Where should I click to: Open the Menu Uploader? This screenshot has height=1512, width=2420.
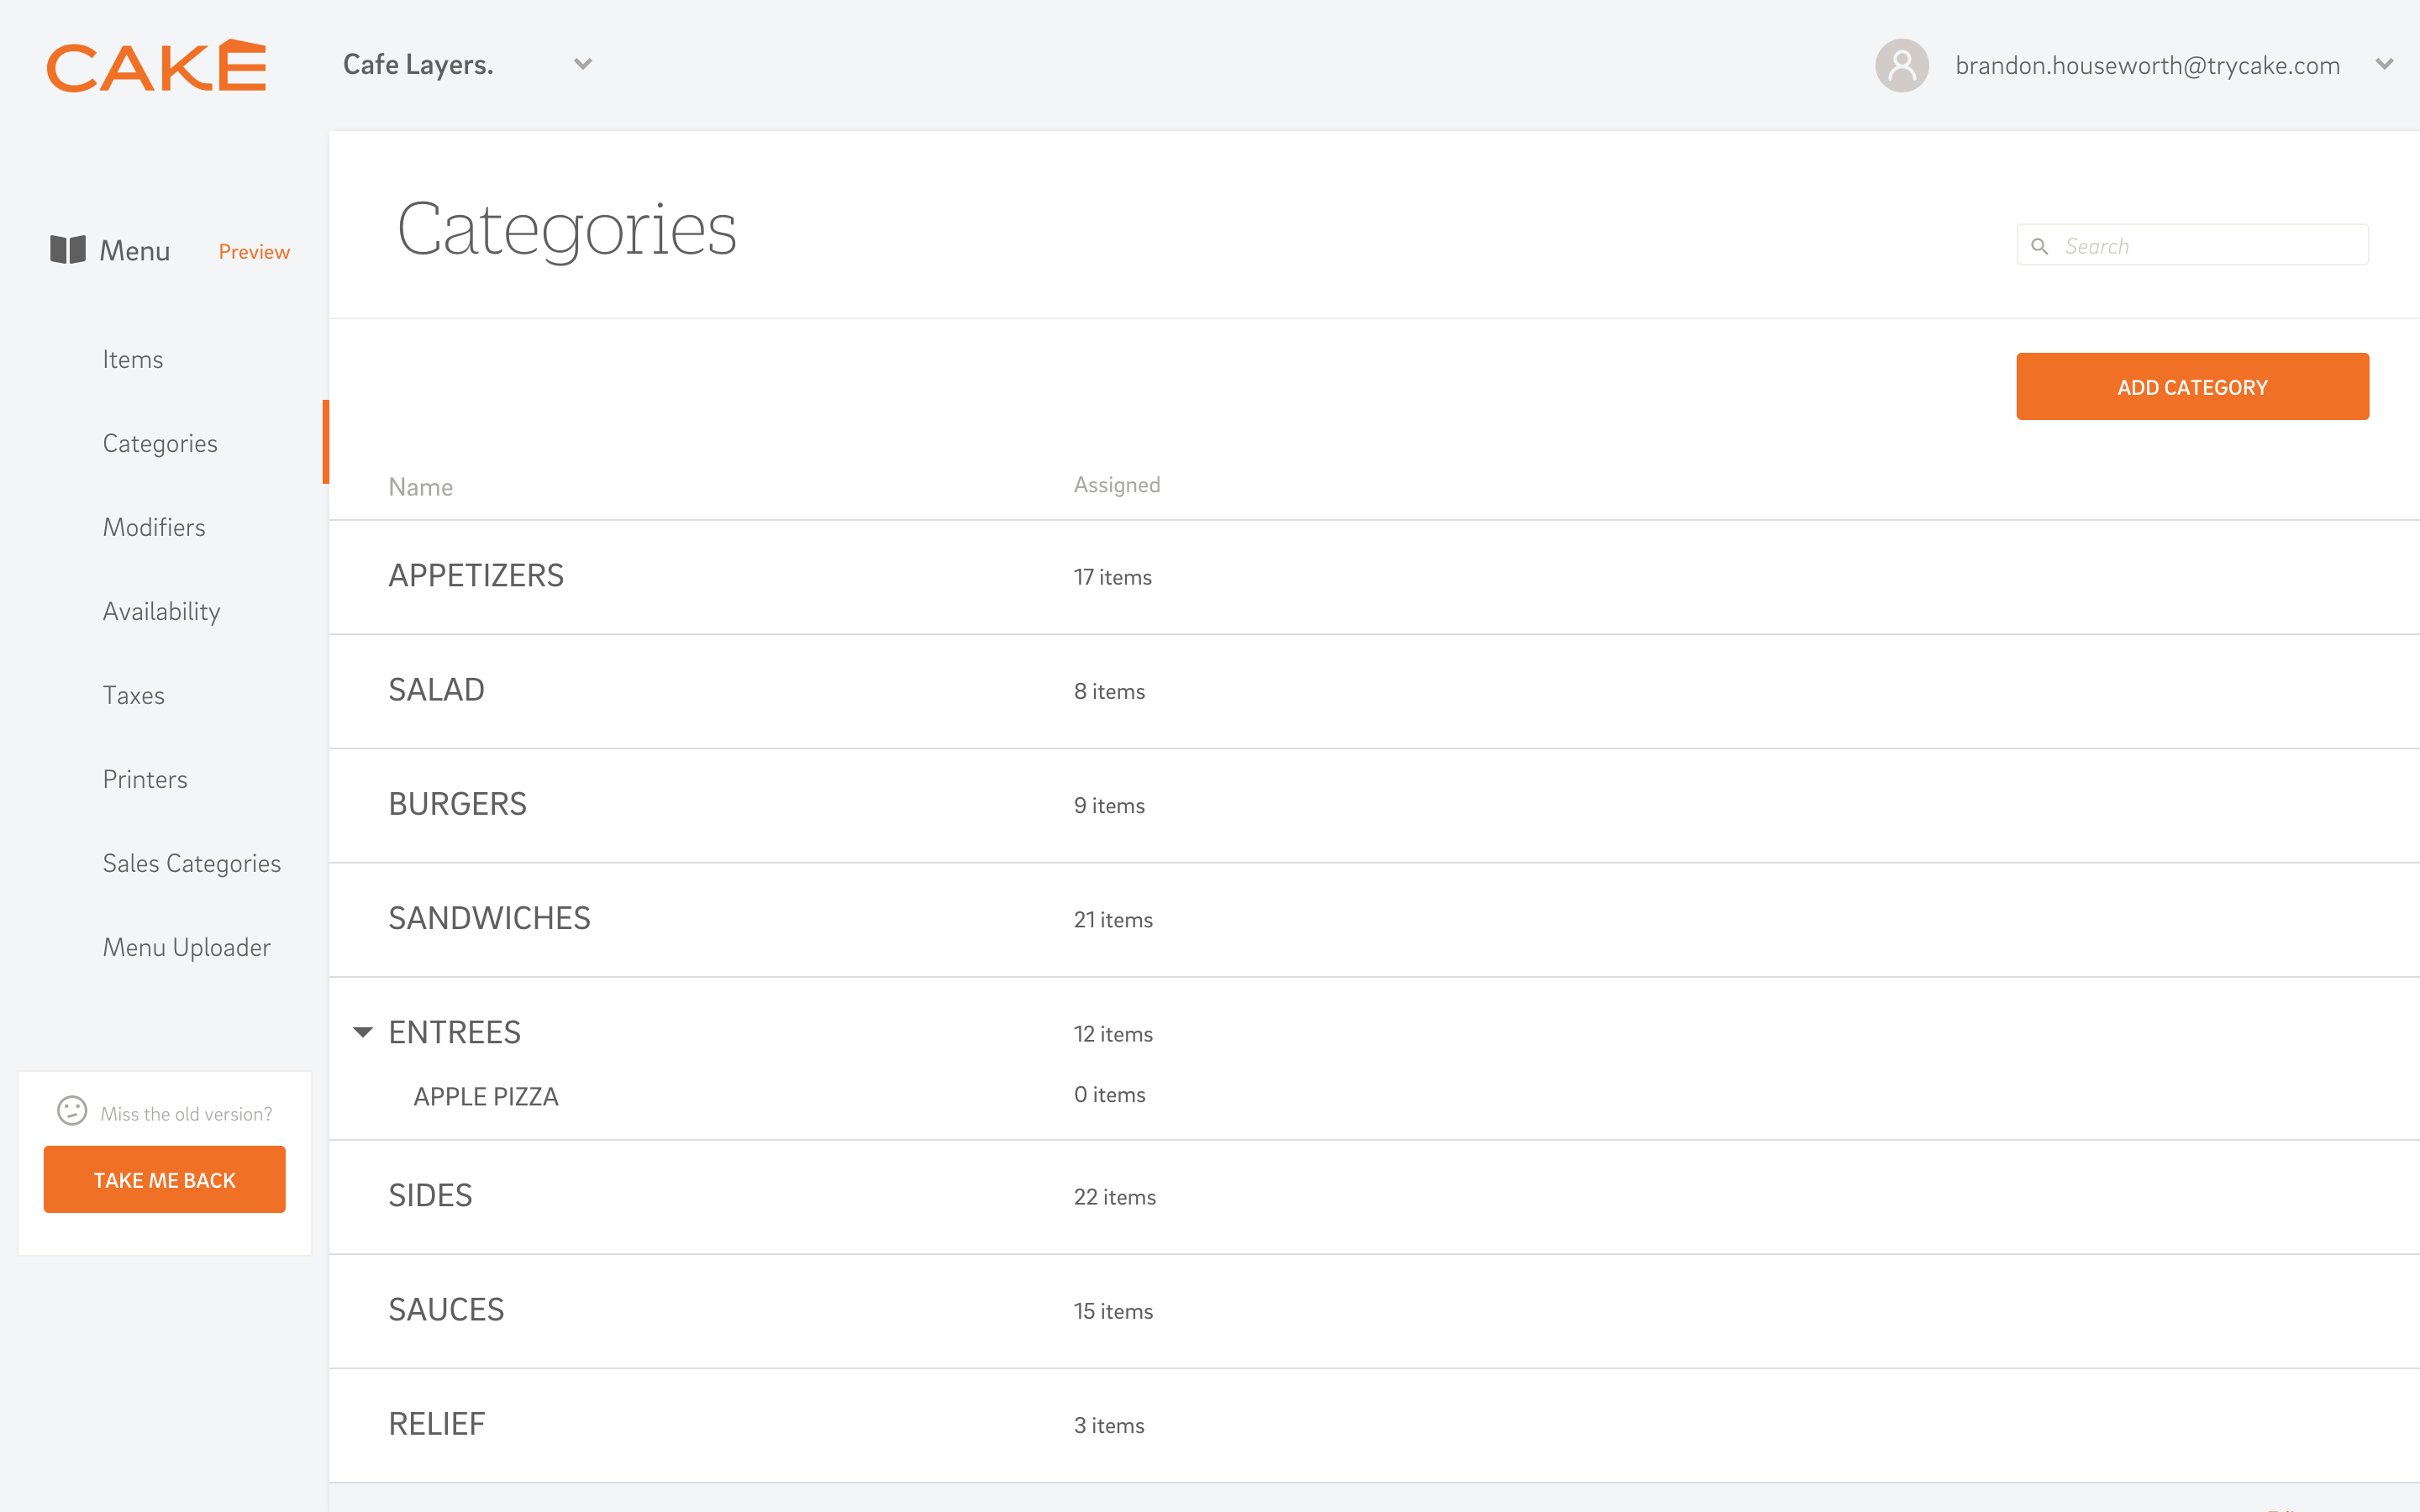(x=187, y=947)
